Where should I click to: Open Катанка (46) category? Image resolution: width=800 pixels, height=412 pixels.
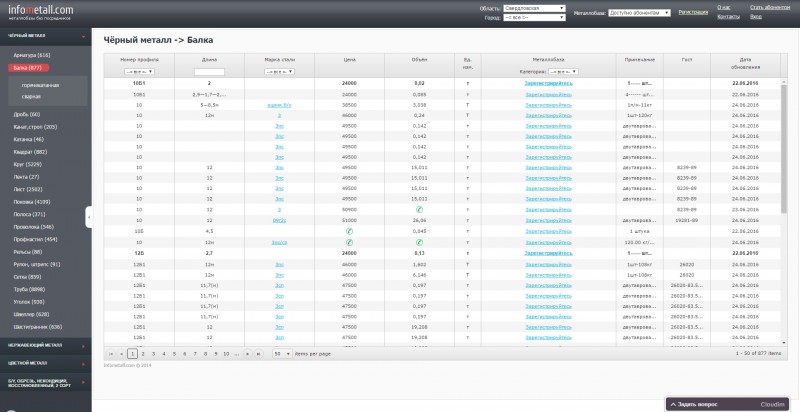[x=29, y=139]
